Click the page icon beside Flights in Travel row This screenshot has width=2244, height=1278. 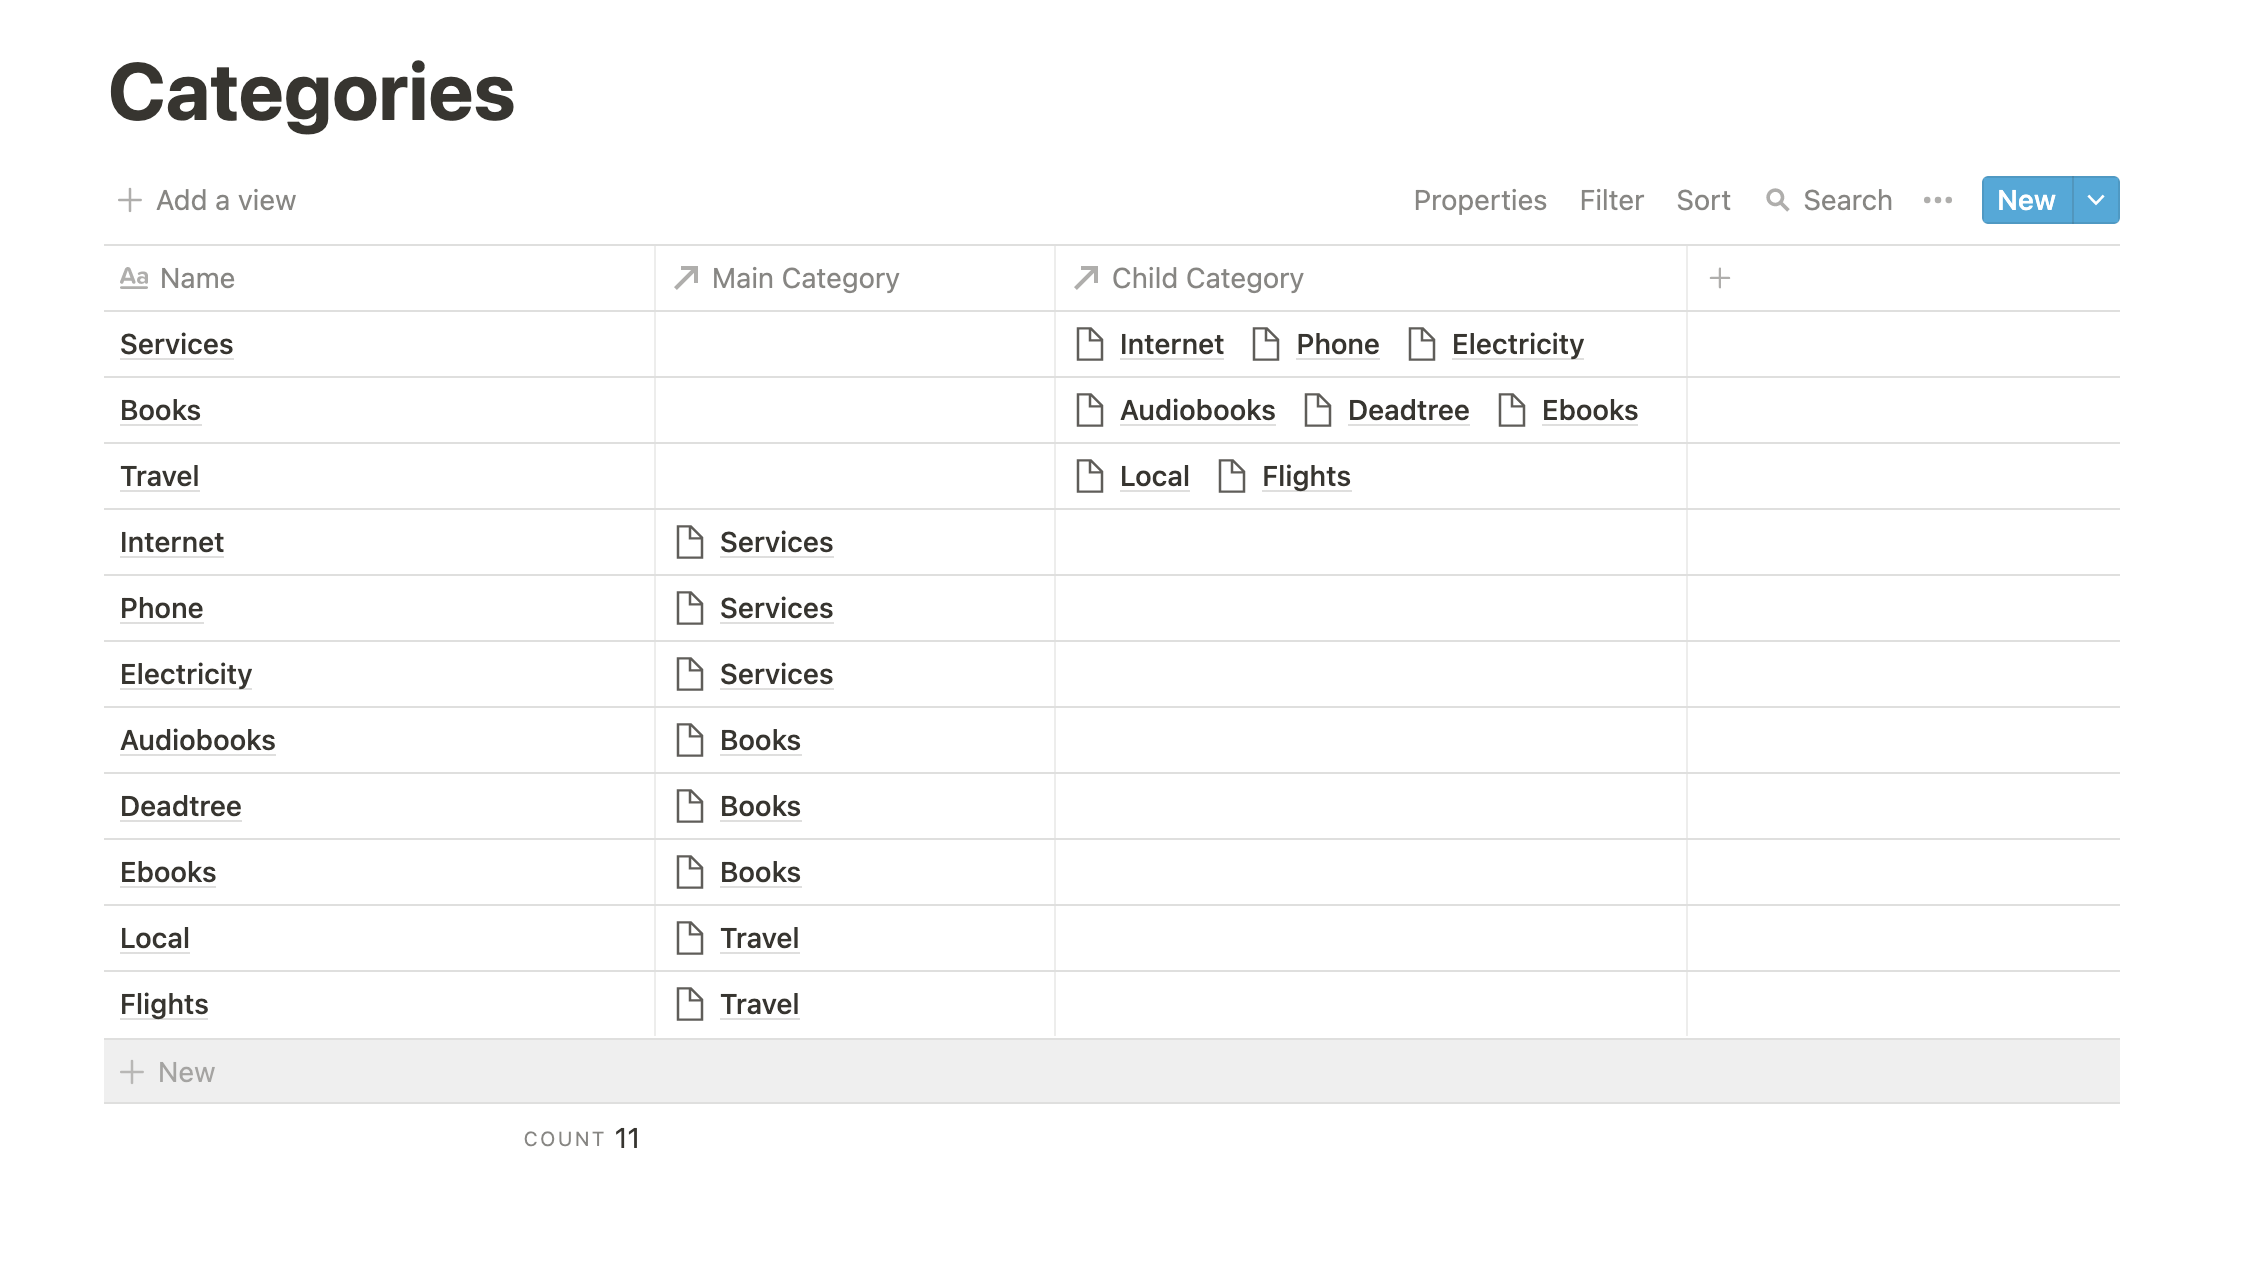[1231, 476]
